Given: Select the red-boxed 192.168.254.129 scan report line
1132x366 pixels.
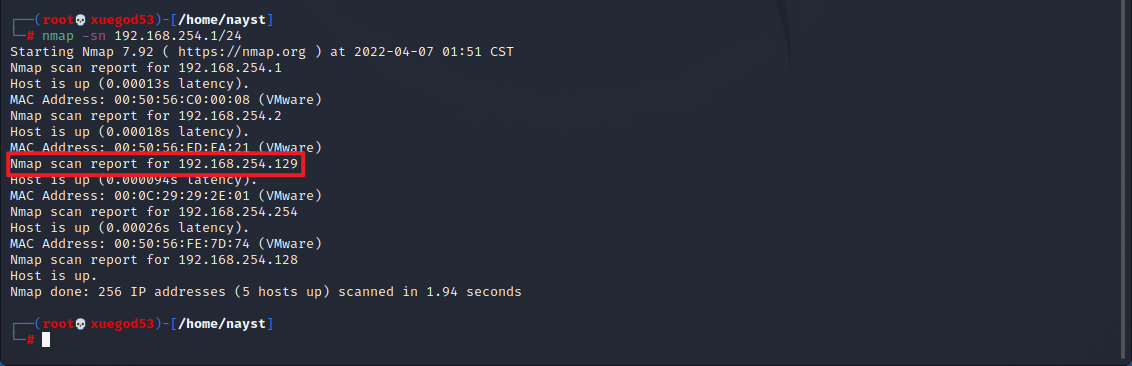Looking at the screenshot, I should coord(154,164).
